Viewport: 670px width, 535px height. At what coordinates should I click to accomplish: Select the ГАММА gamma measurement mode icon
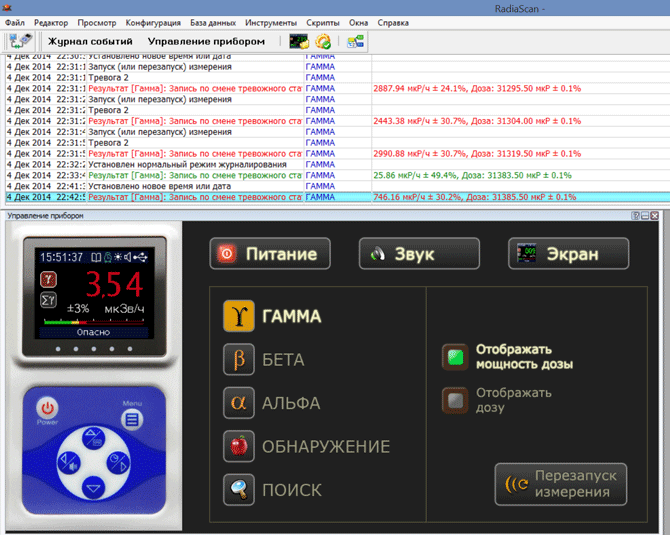(x=238, y=316)
